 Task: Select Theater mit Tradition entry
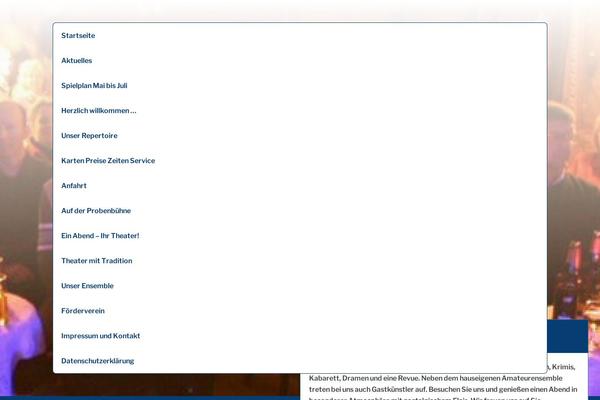click(x=97, y=261)
